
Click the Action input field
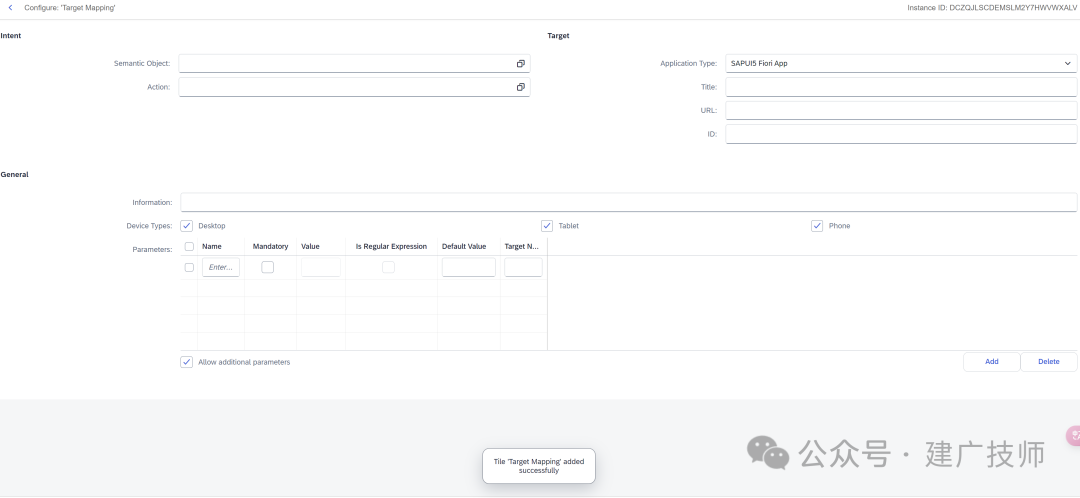click(x=354, y=87)
